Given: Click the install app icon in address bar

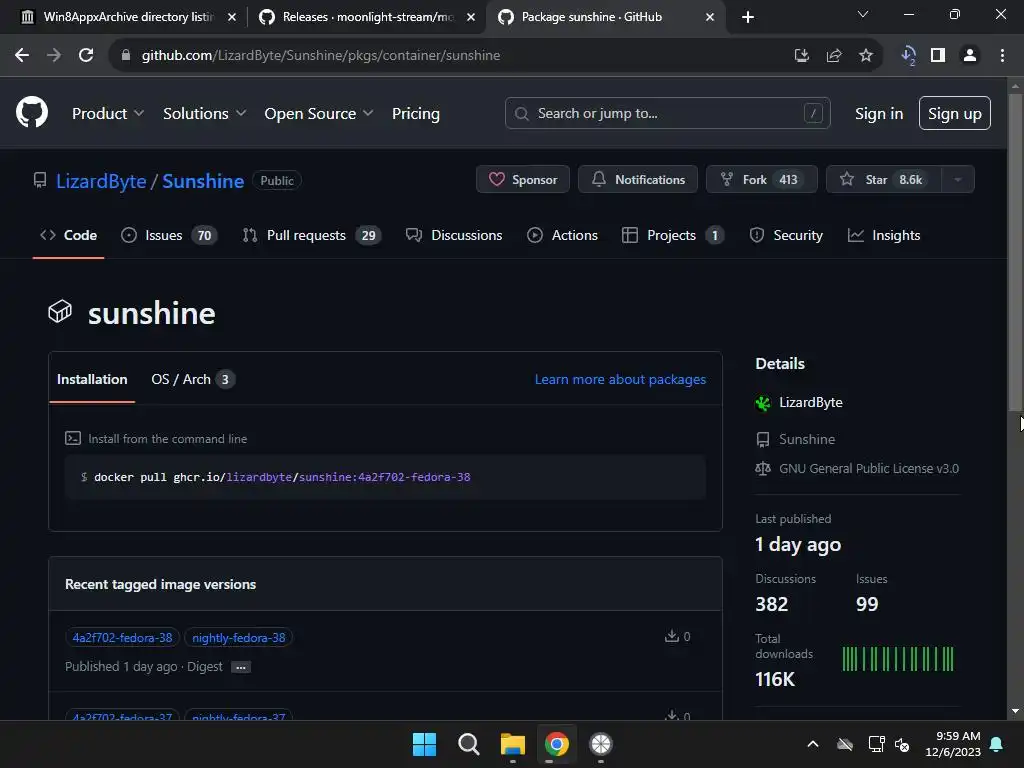Looking at the screenshot, I should 802,56.
